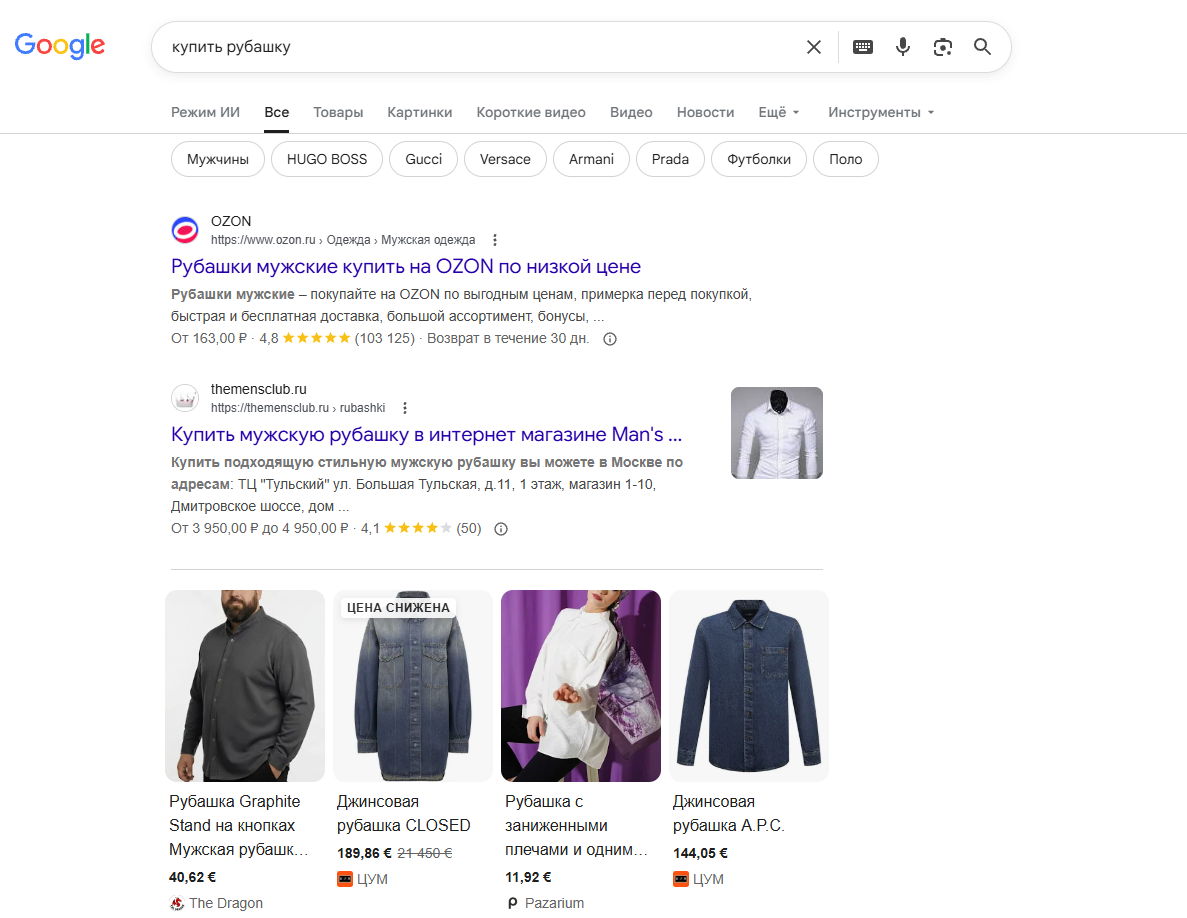Screen dimensions: 1187x918
Task: Open three-dot menu for OZON result
Action: [x=494, y=240]
